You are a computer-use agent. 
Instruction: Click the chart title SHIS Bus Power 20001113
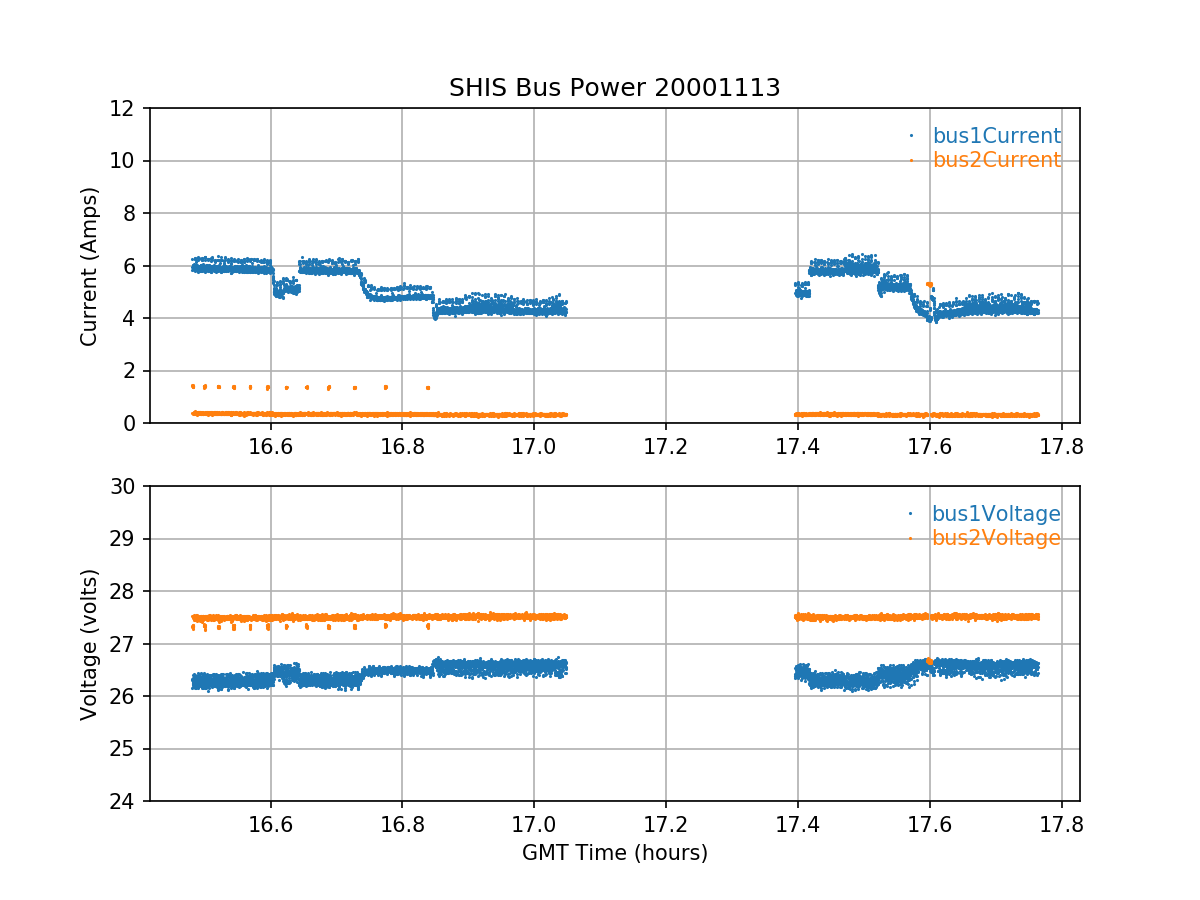point(614,88)
